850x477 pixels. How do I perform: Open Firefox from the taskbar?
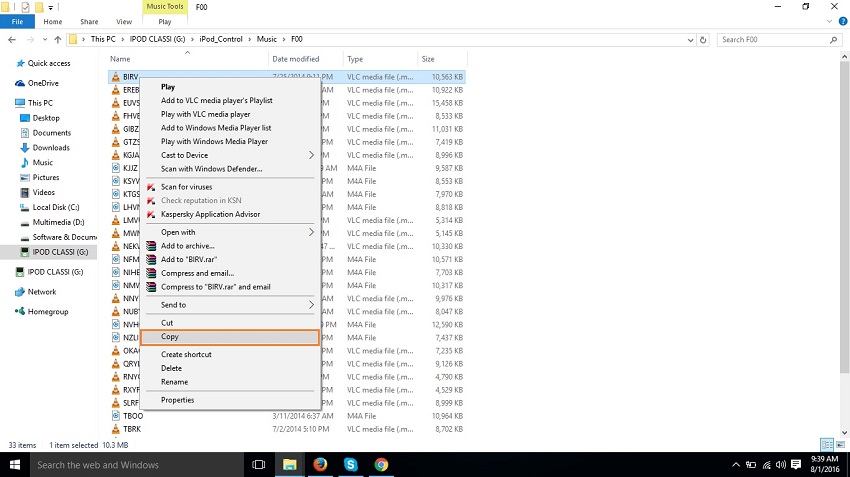pyautogui.click(x=320, y=465)
